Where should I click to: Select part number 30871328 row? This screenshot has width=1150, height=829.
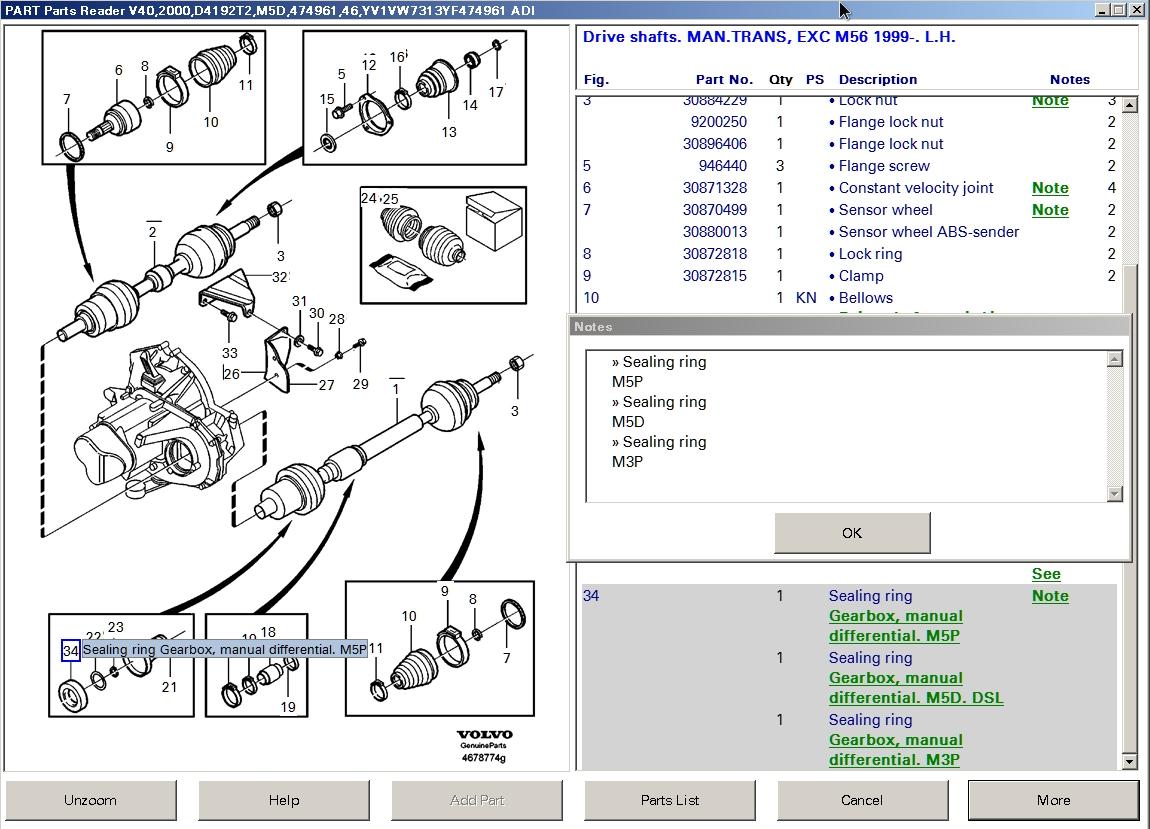point(849,188)
